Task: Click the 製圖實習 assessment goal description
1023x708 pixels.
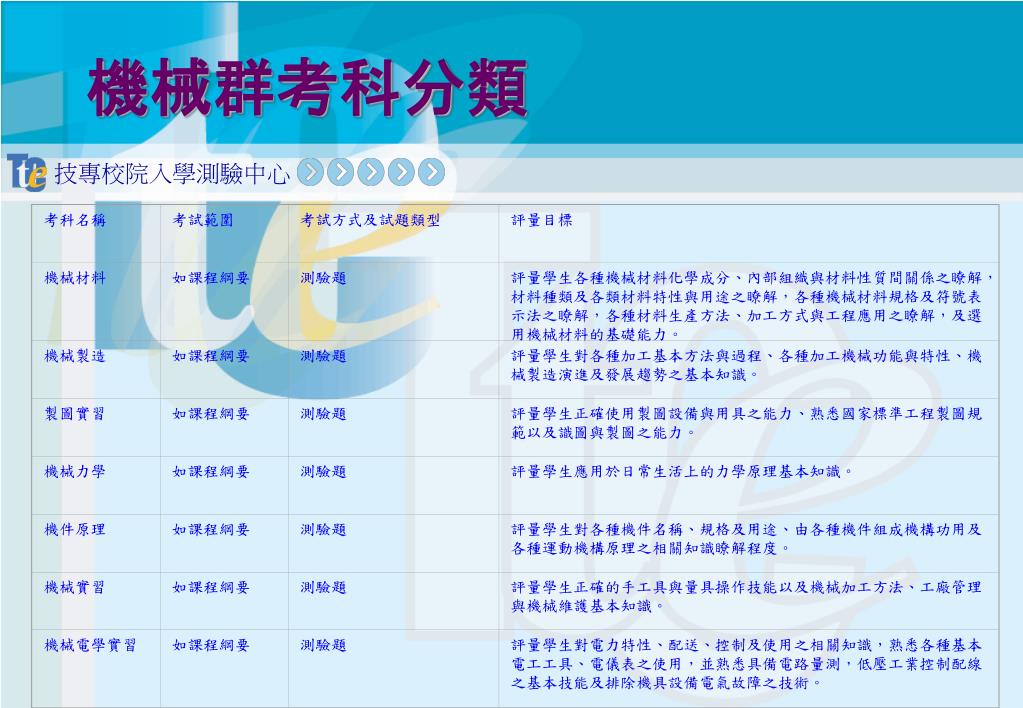Action: click(746, 423)
